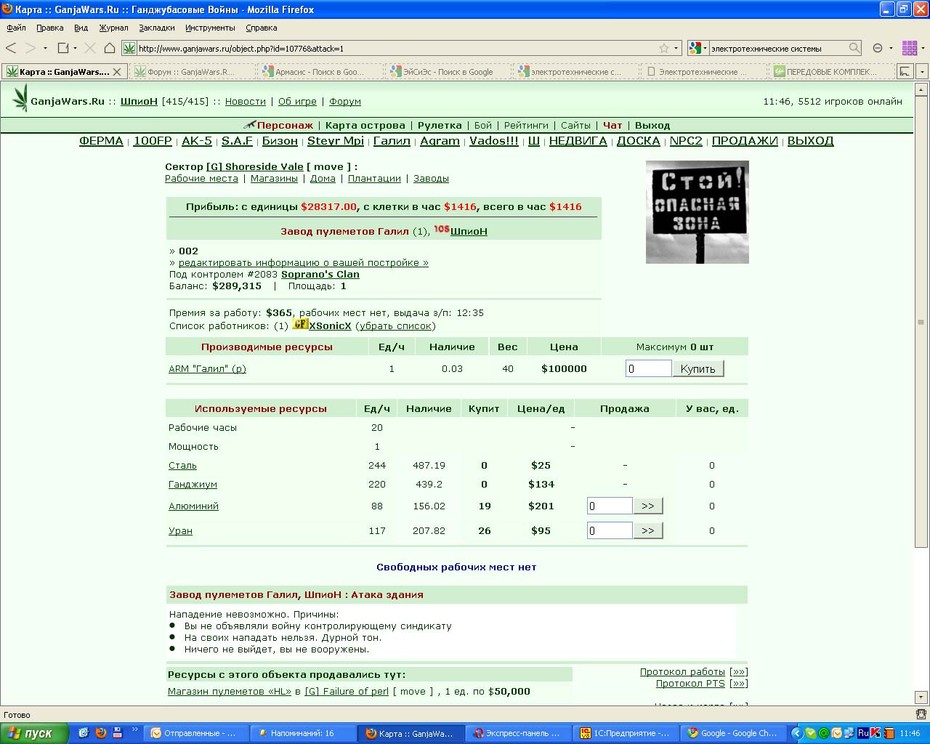Viewport: 930px width, 744px height.
Task: Open the tab overview button
Action: [x=904, y=71]
